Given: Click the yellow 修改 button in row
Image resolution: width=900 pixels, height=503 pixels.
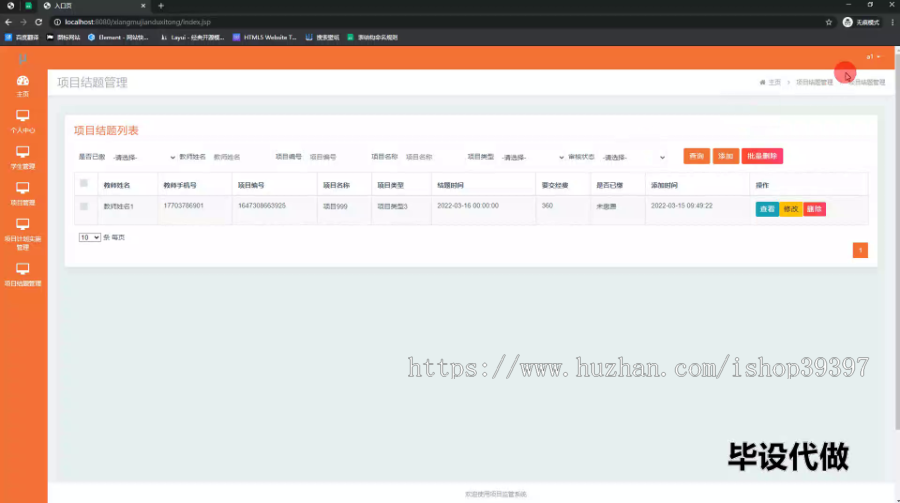Looking at the screenshot, I should pos(790,209).
